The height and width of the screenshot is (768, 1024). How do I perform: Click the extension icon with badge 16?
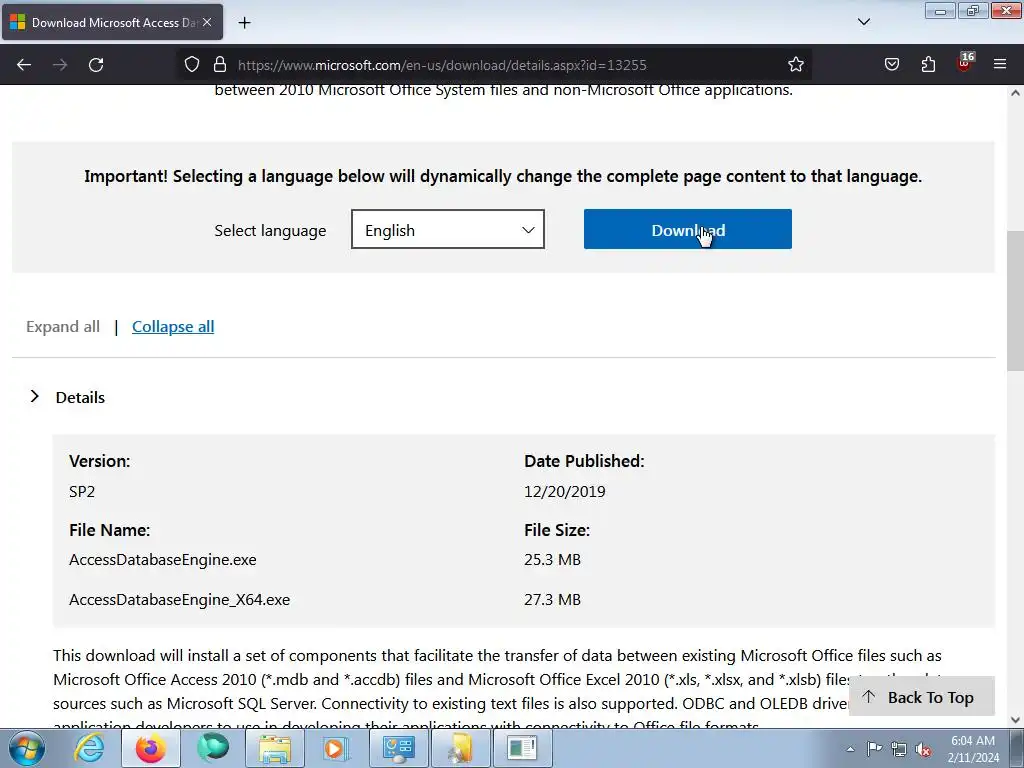(x=965, y=63)
